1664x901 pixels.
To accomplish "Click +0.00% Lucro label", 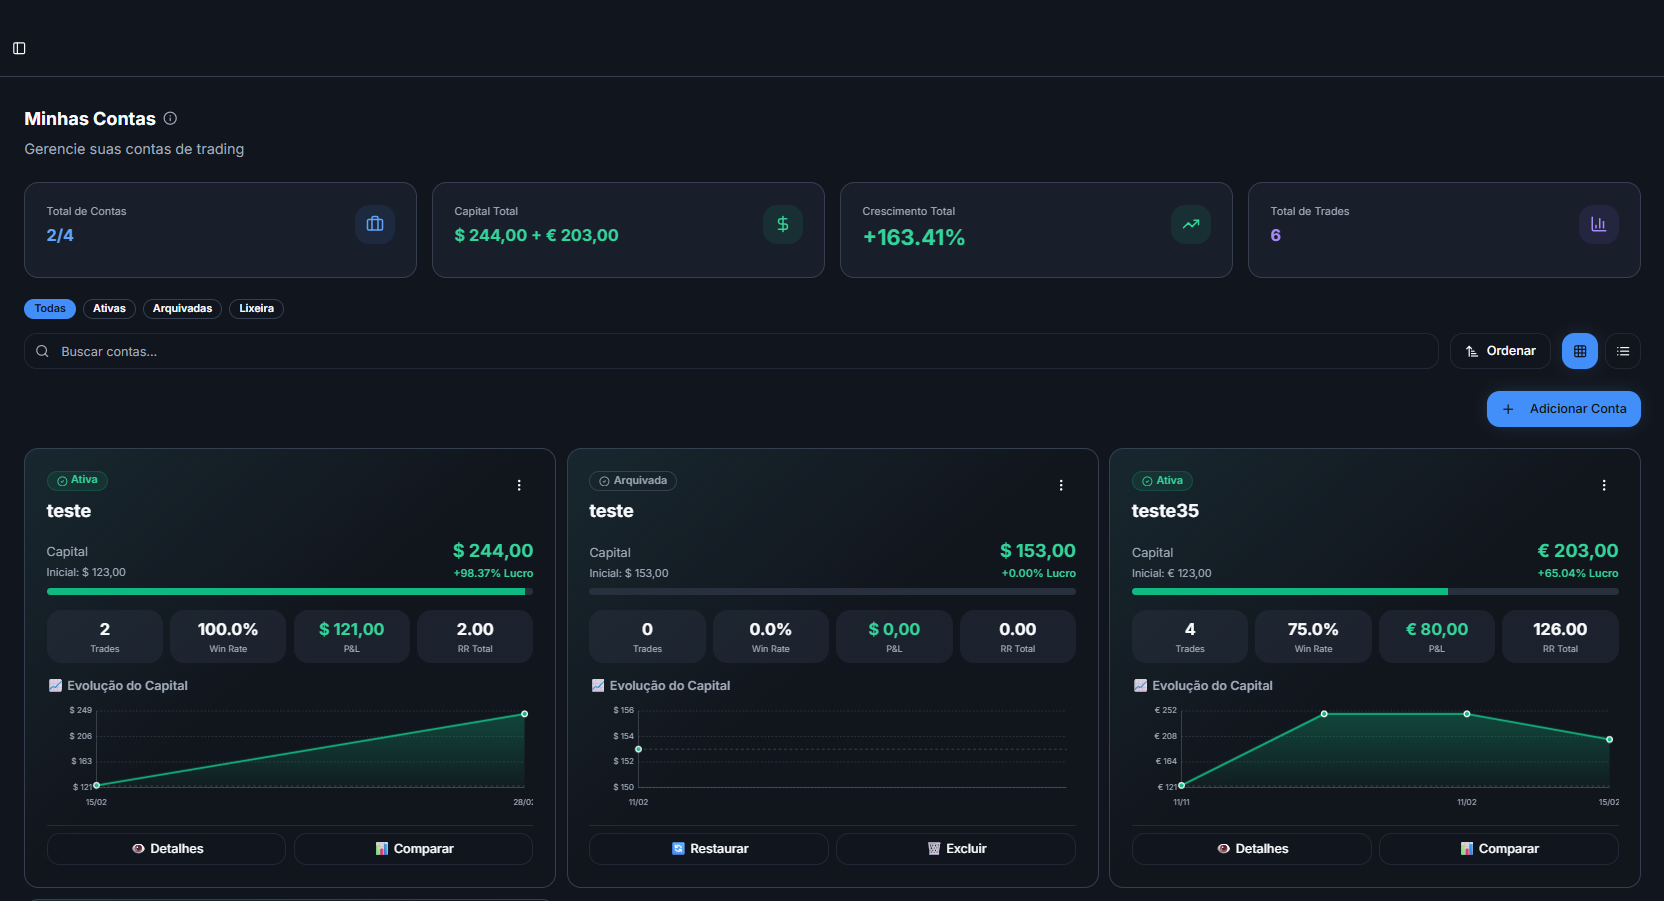I will pyautogui.click(x=1039, y=574).
